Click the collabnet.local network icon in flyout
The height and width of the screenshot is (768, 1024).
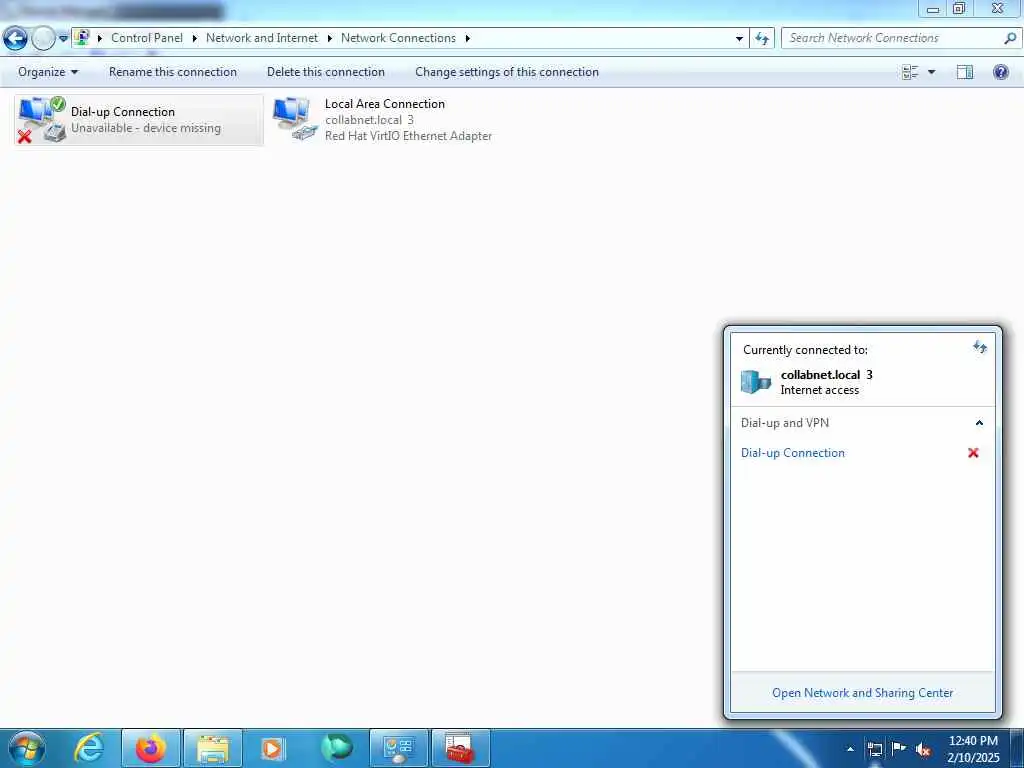756,381
